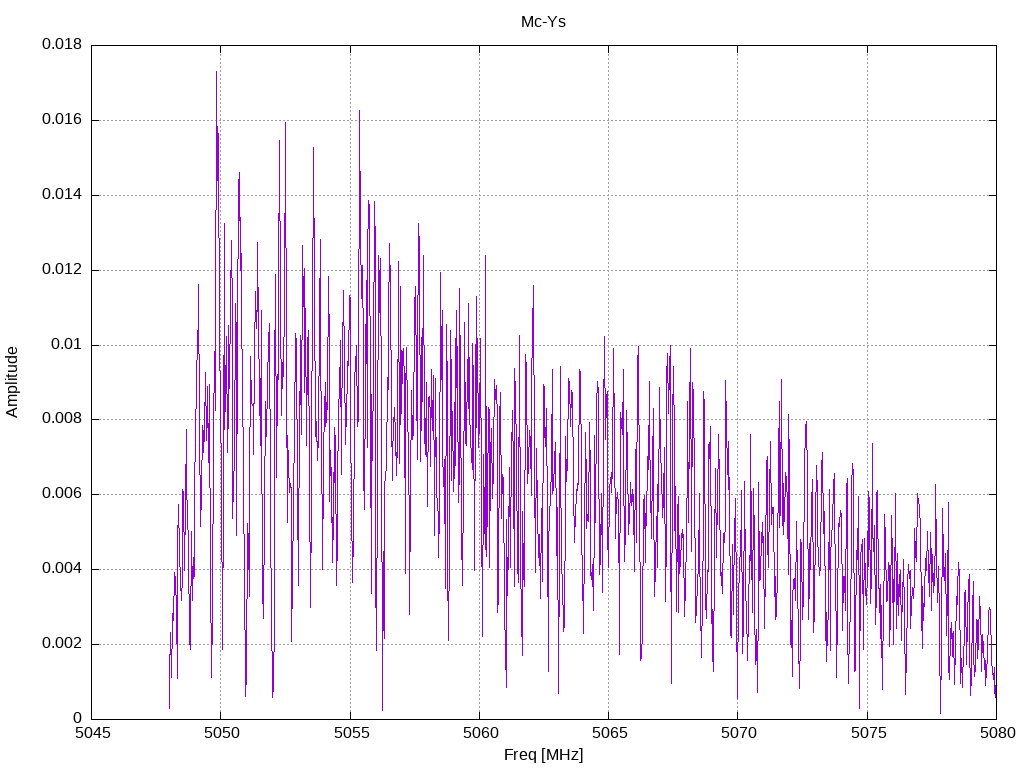Click y-axis tick label 0.012
Viewport: 1024px width, 768px height.
[x=62, y=270]
